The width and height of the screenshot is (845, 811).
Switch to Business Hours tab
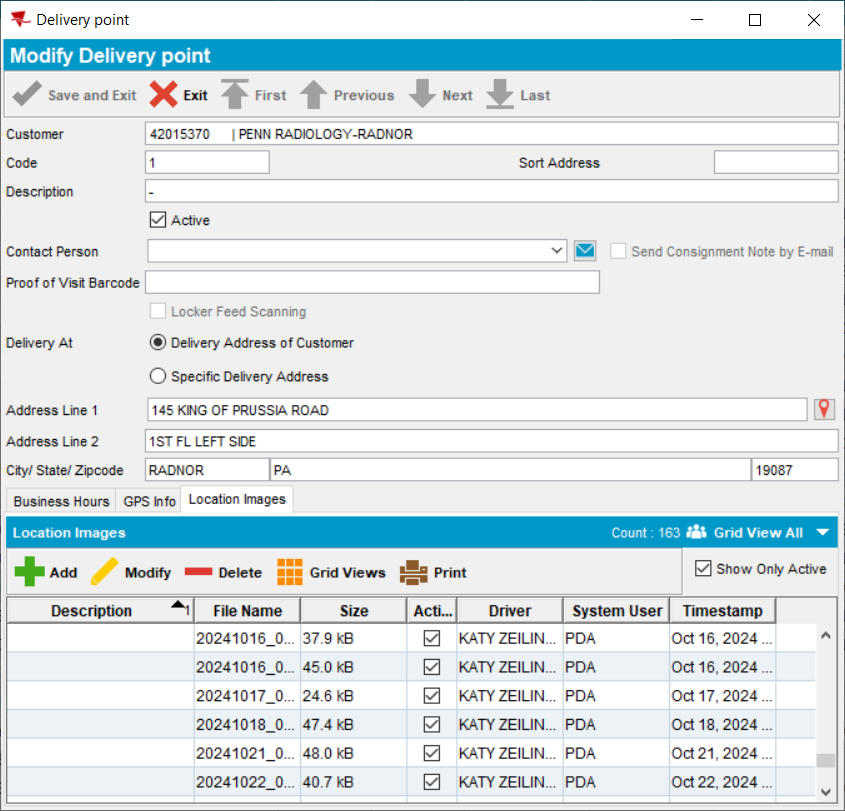(x=61, y=501)
